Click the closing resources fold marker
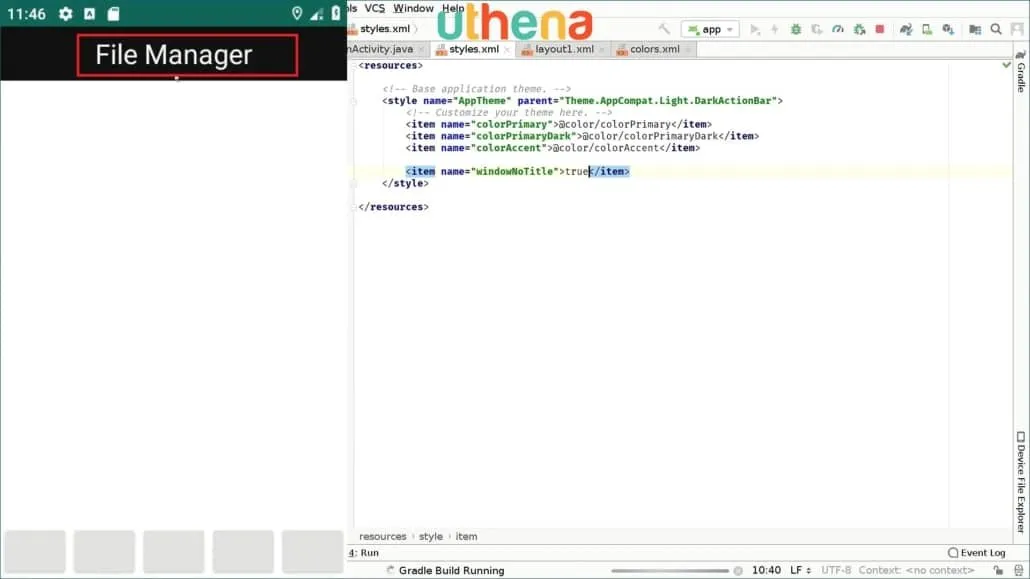The width and height of the screenshot is (1030, 579). tap(353, 207)
